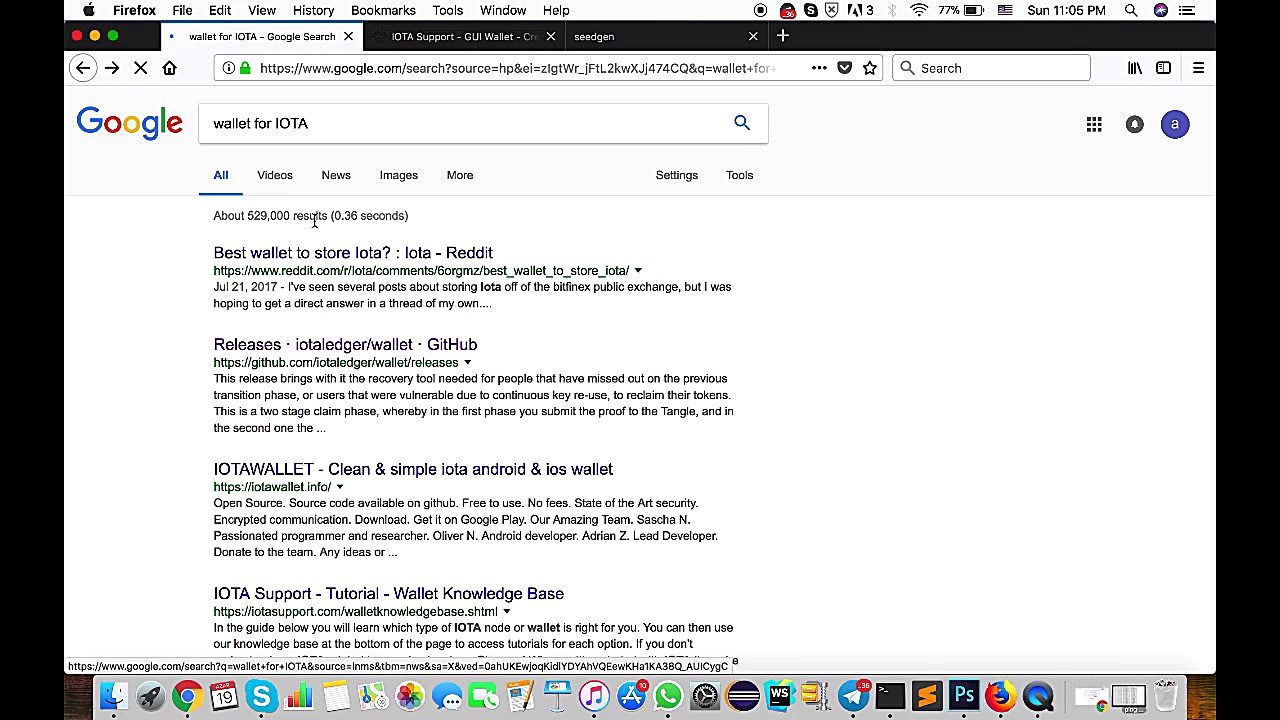Open Skype from the Dock
1280x720 pixels.
point(261,696)
